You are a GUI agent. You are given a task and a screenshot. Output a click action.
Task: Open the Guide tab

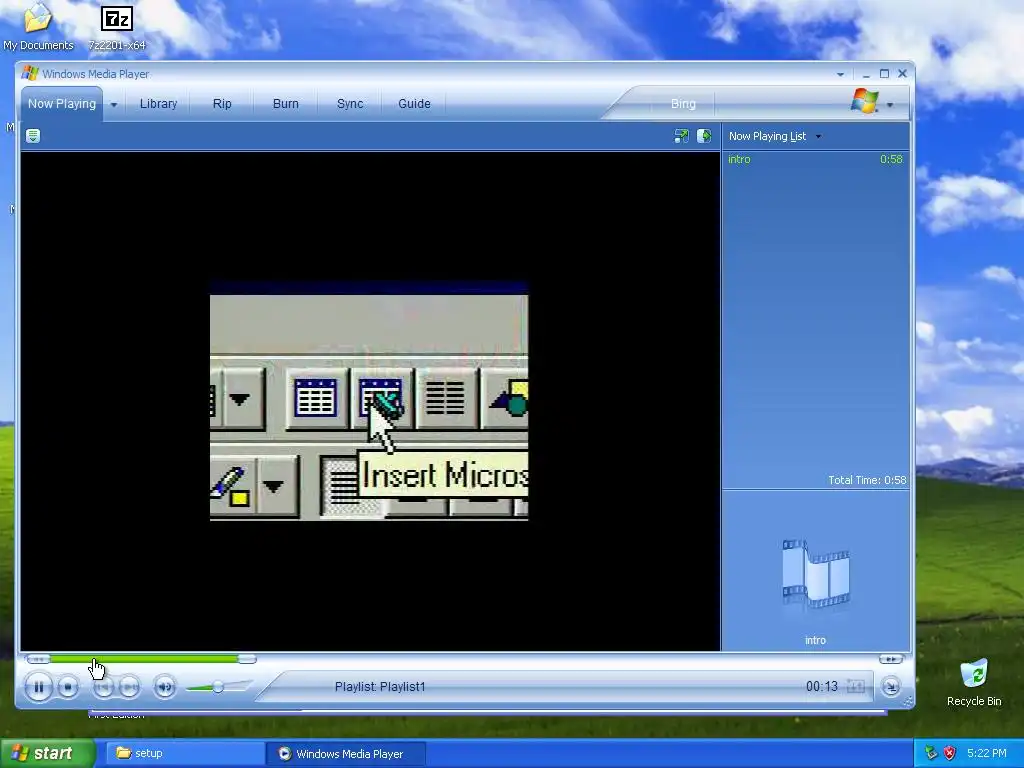[x=414, y=104]
